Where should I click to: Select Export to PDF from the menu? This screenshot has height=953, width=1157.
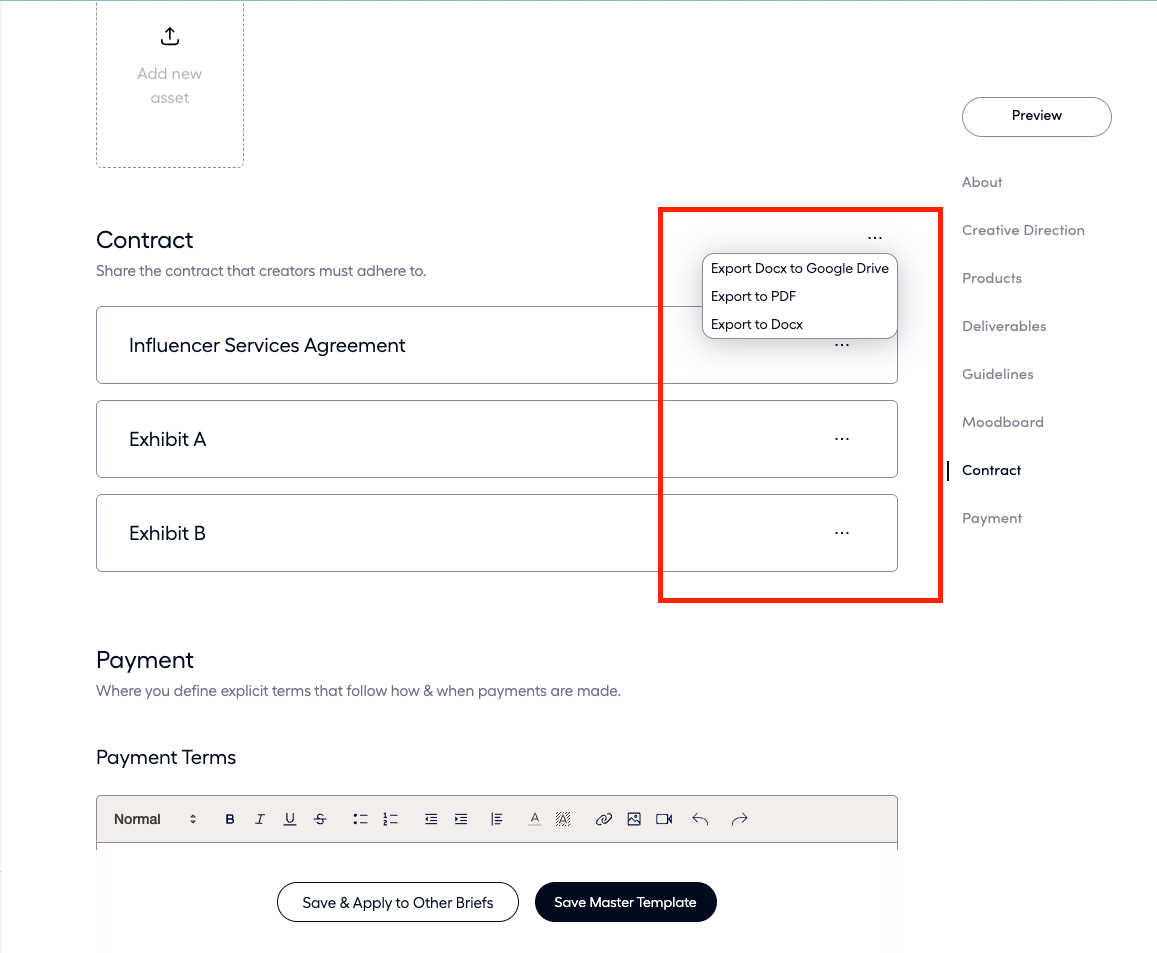click(x=753, y=297)
